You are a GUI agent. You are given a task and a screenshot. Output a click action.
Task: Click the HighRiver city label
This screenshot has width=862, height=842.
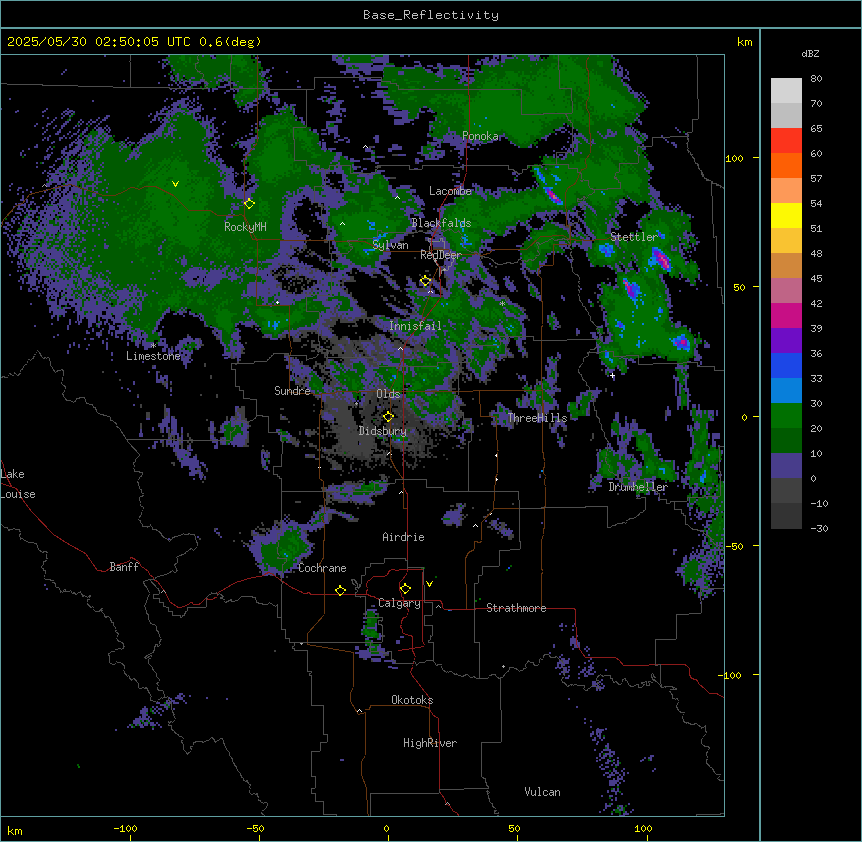(x=430, y=743)
